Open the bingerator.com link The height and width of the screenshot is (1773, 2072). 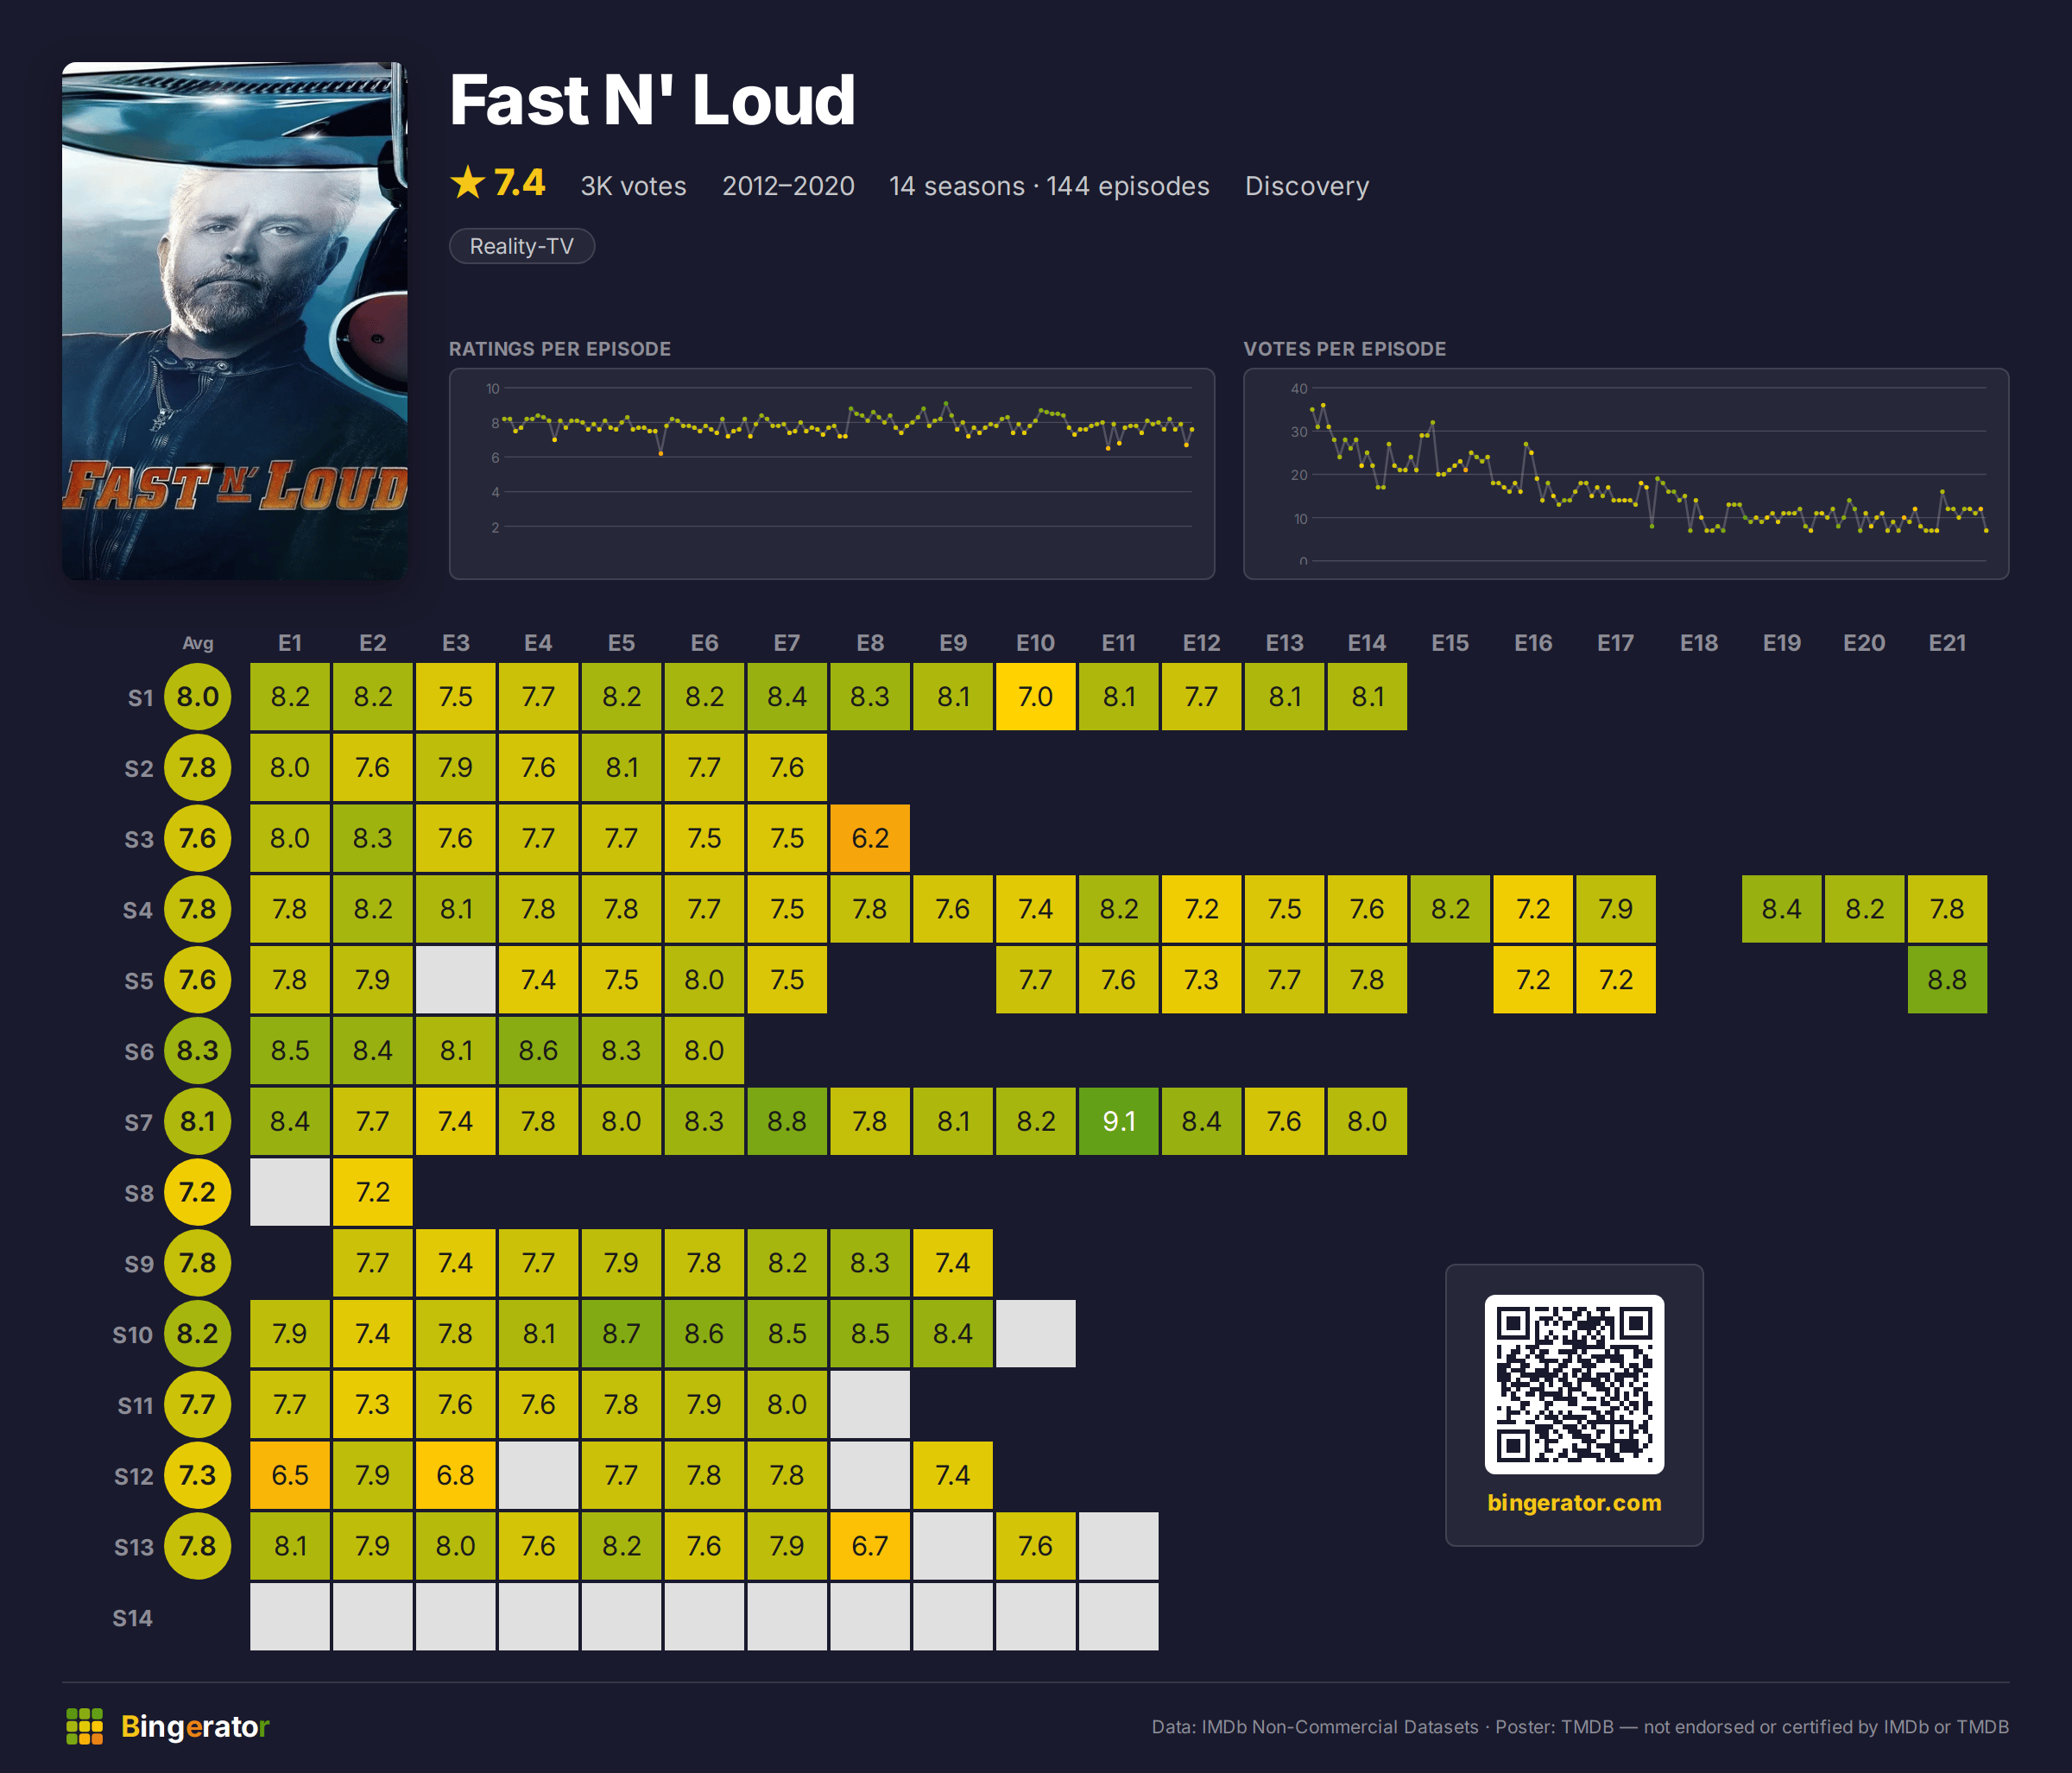pos(1574,1502)
